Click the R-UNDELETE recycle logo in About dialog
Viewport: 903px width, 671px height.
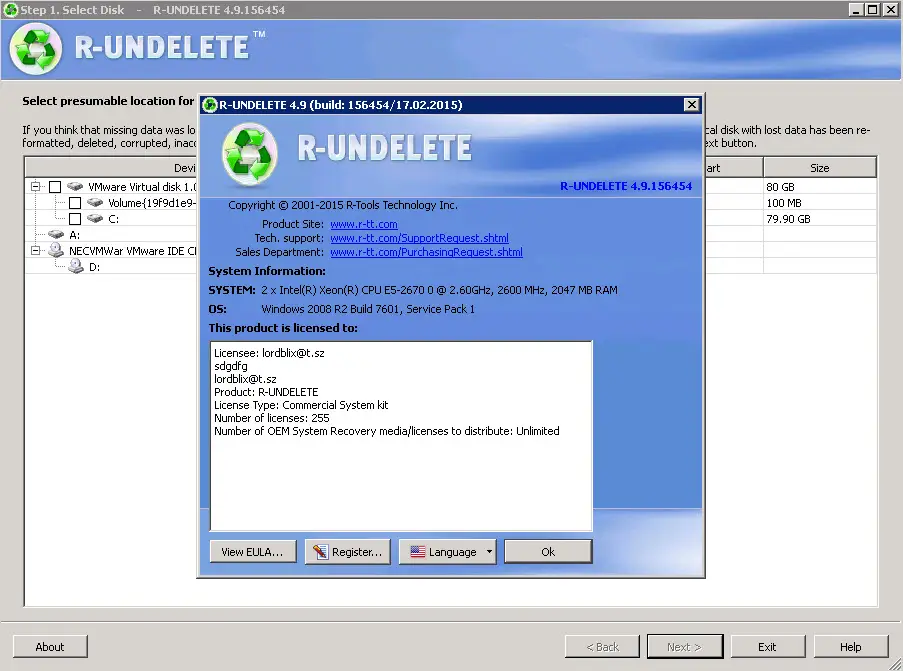(x=249, y=155)
